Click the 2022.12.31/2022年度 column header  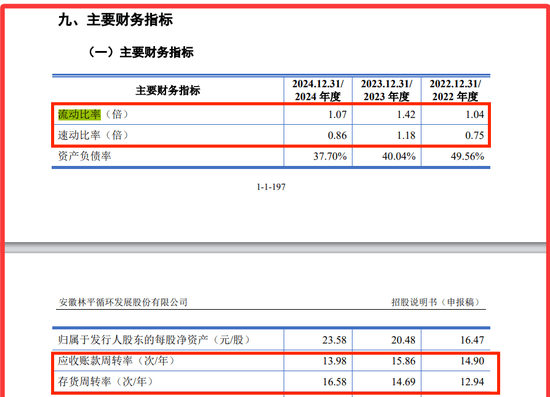(455, 90)
